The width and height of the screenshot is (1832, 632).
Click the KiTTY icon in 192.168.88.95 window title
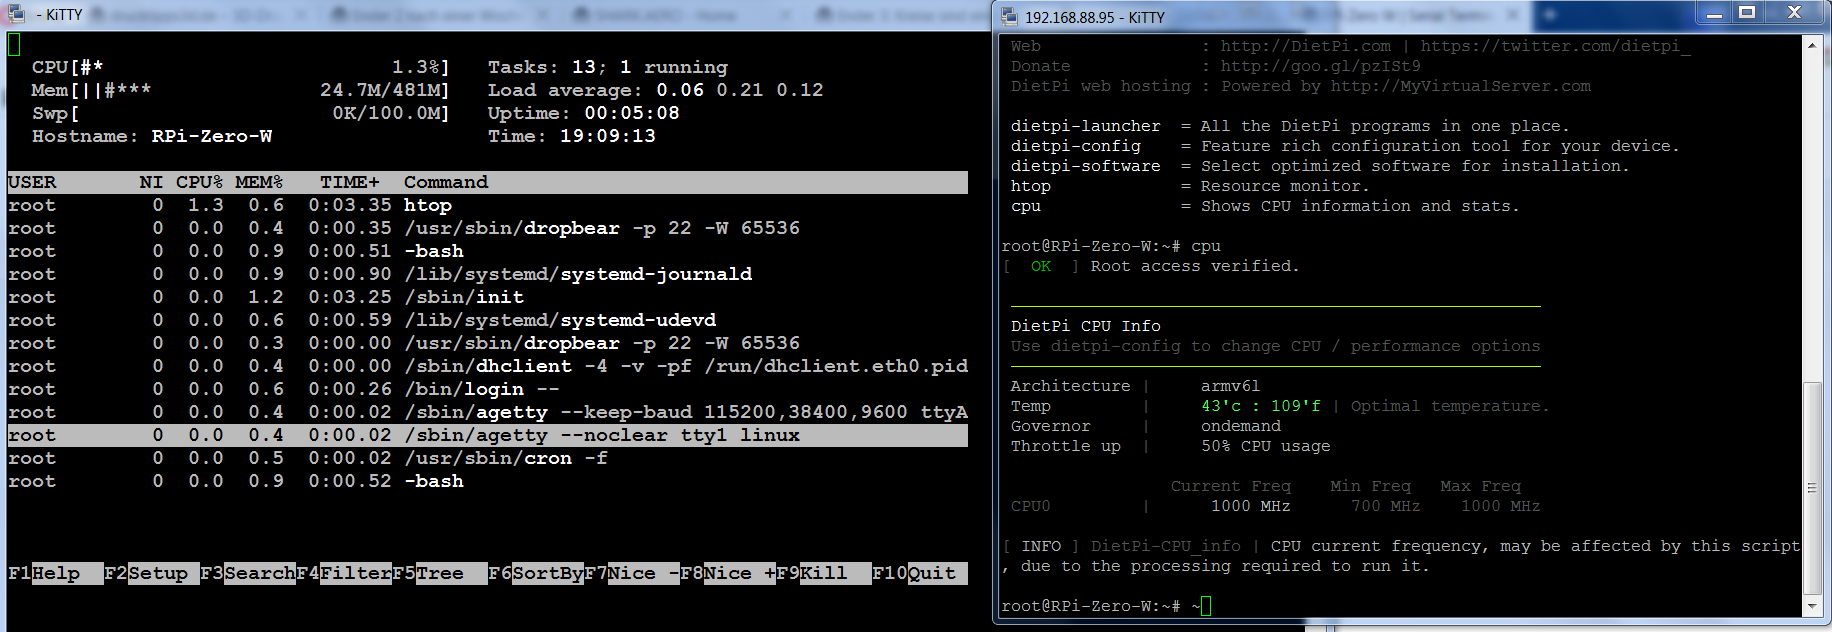pos(1010,17)
